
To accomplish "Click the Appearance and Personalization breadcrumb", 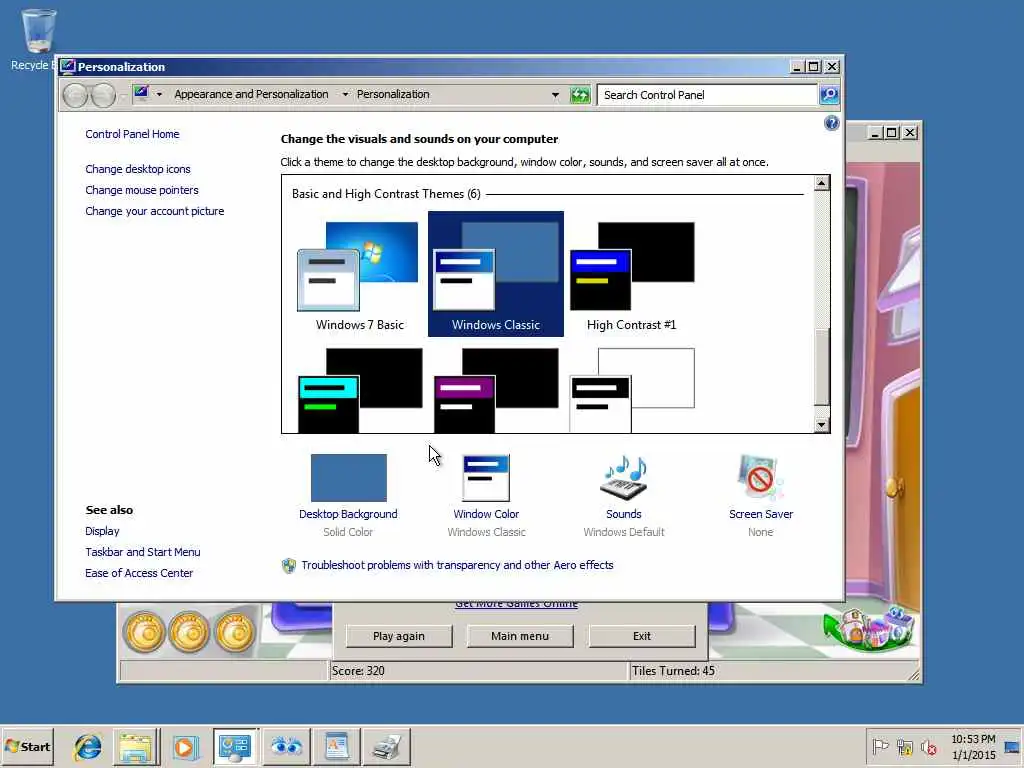I will coord(251,94).
